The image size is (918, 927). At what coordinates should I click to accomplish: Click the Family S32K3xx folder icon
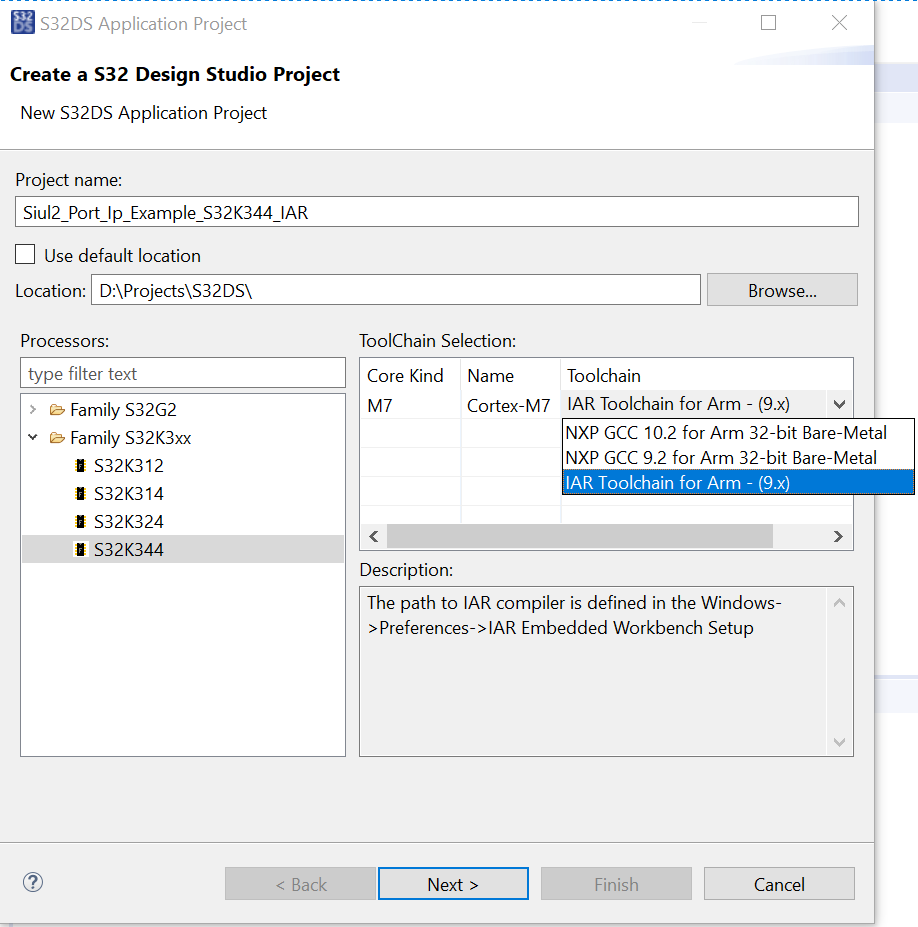(57, 438)
